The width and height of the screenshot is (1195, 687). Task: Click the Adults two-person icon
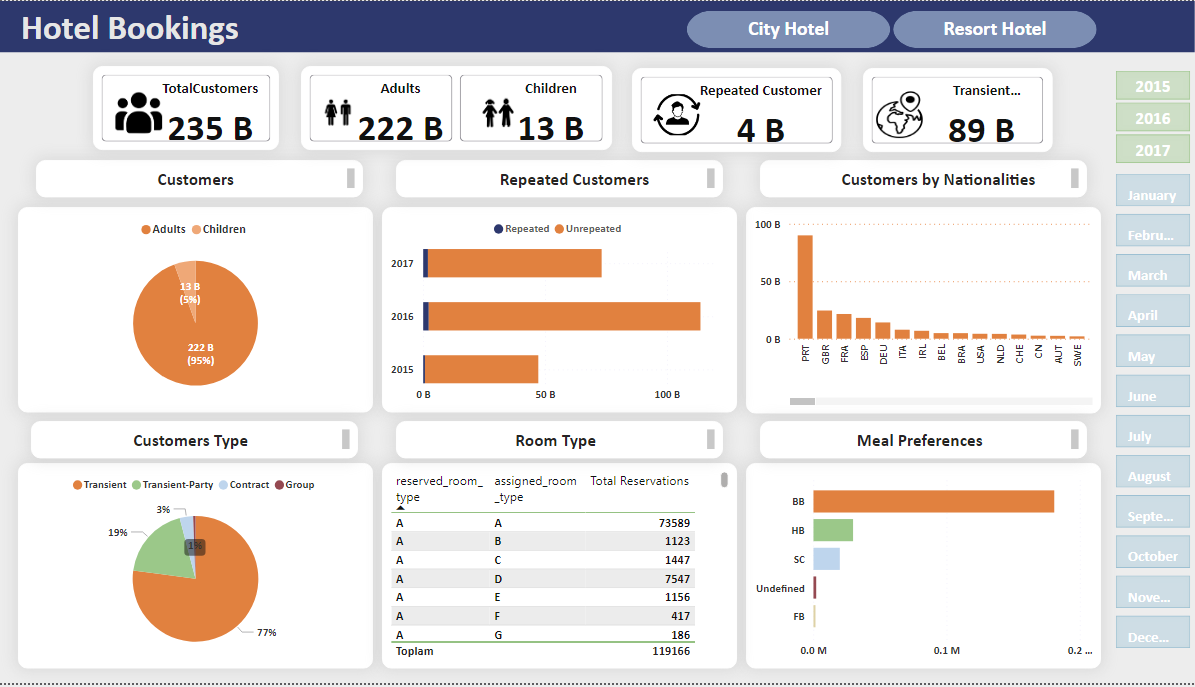(x=338, y=112)
